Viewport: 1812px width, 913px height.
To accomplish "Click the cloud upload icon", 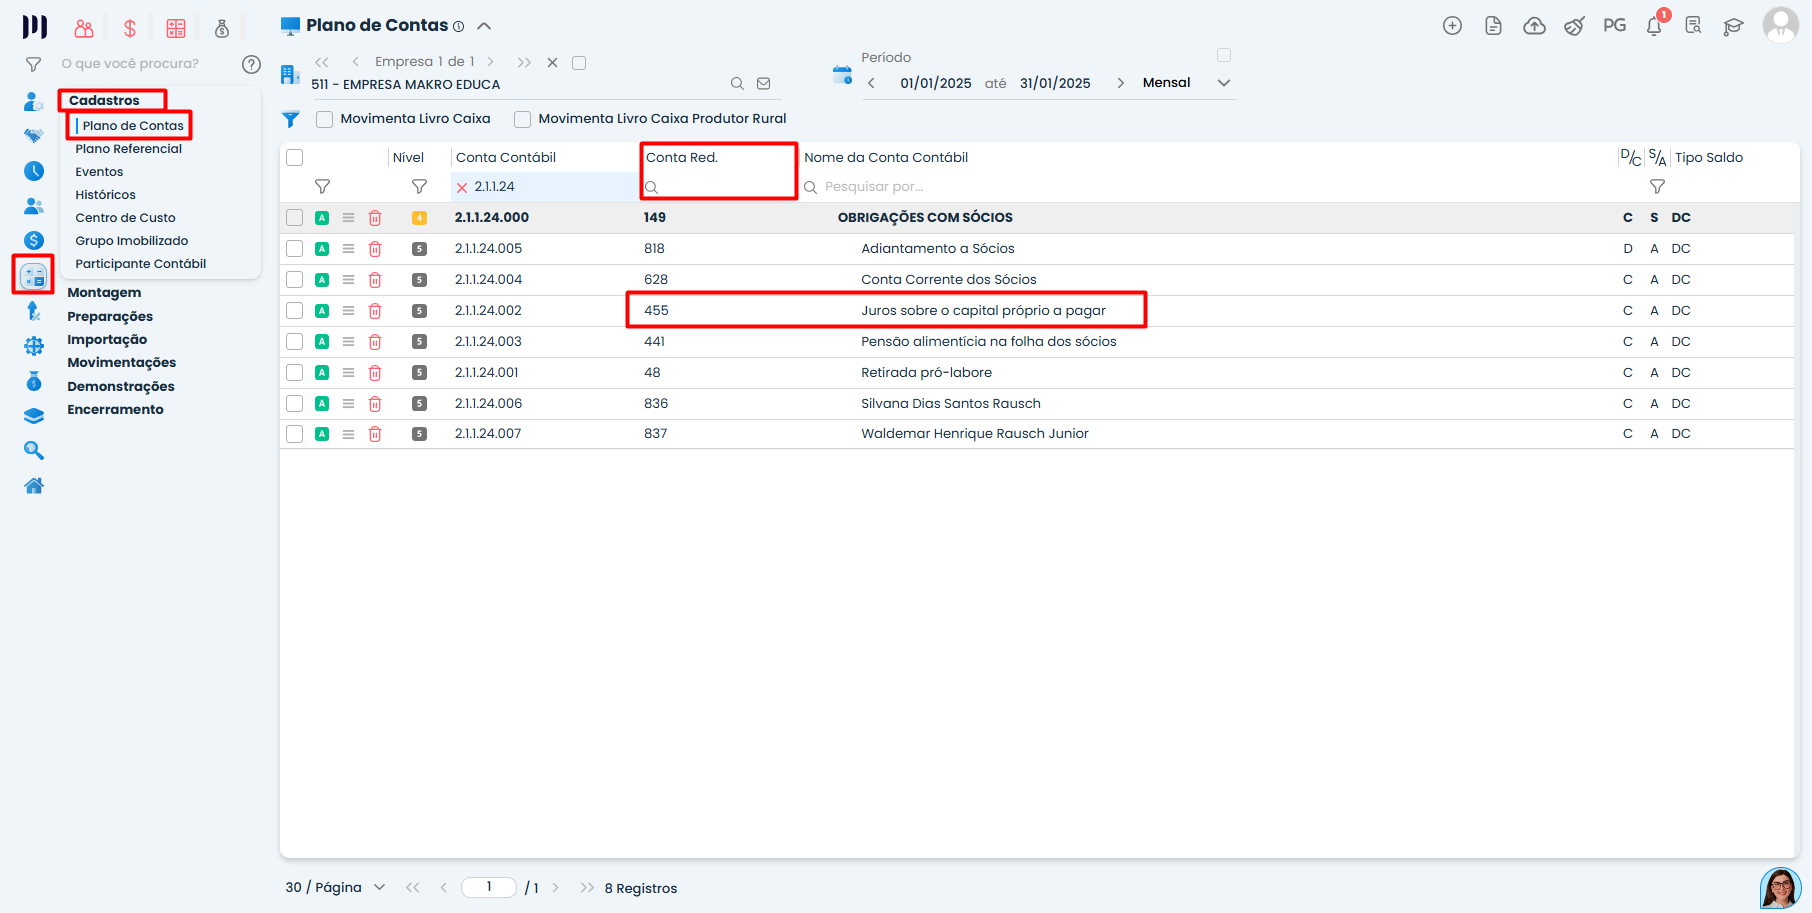I will point(1534,26).
